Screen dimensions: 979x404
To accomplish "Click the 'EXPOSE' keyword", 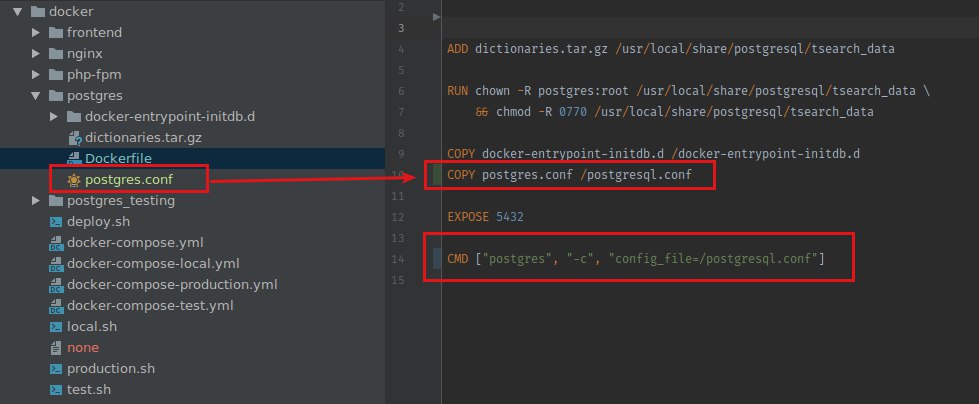I will click(468, 217).
